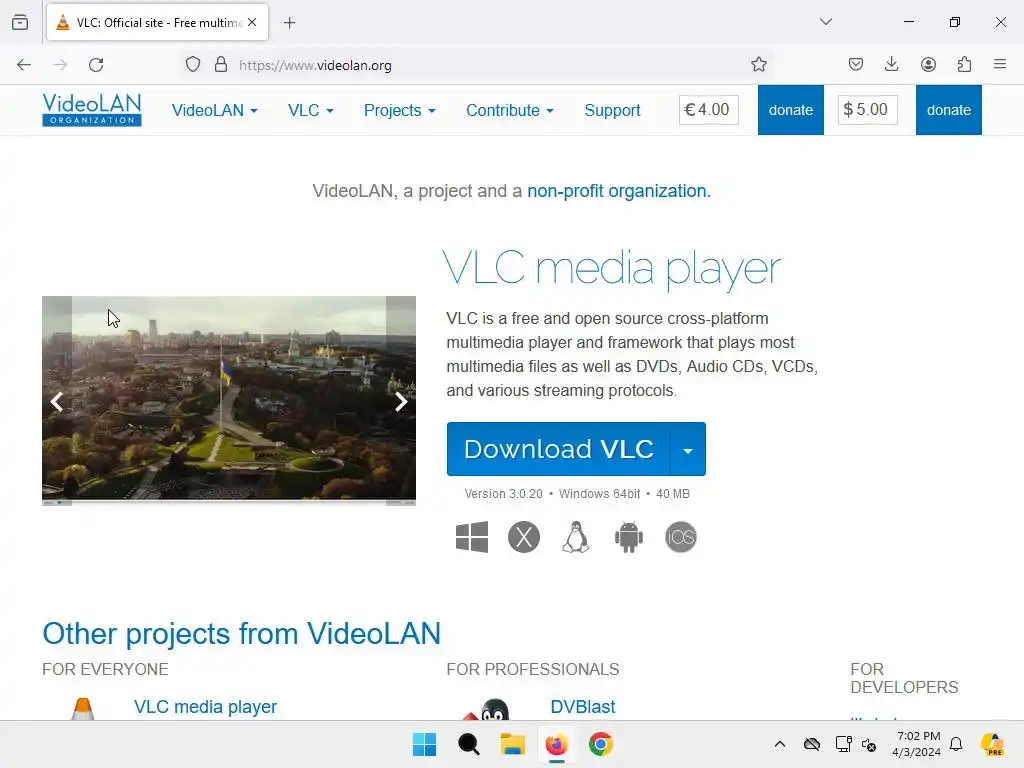Open File Explorer from taskbar
1024x768 pixels.
tap(513, 744)
